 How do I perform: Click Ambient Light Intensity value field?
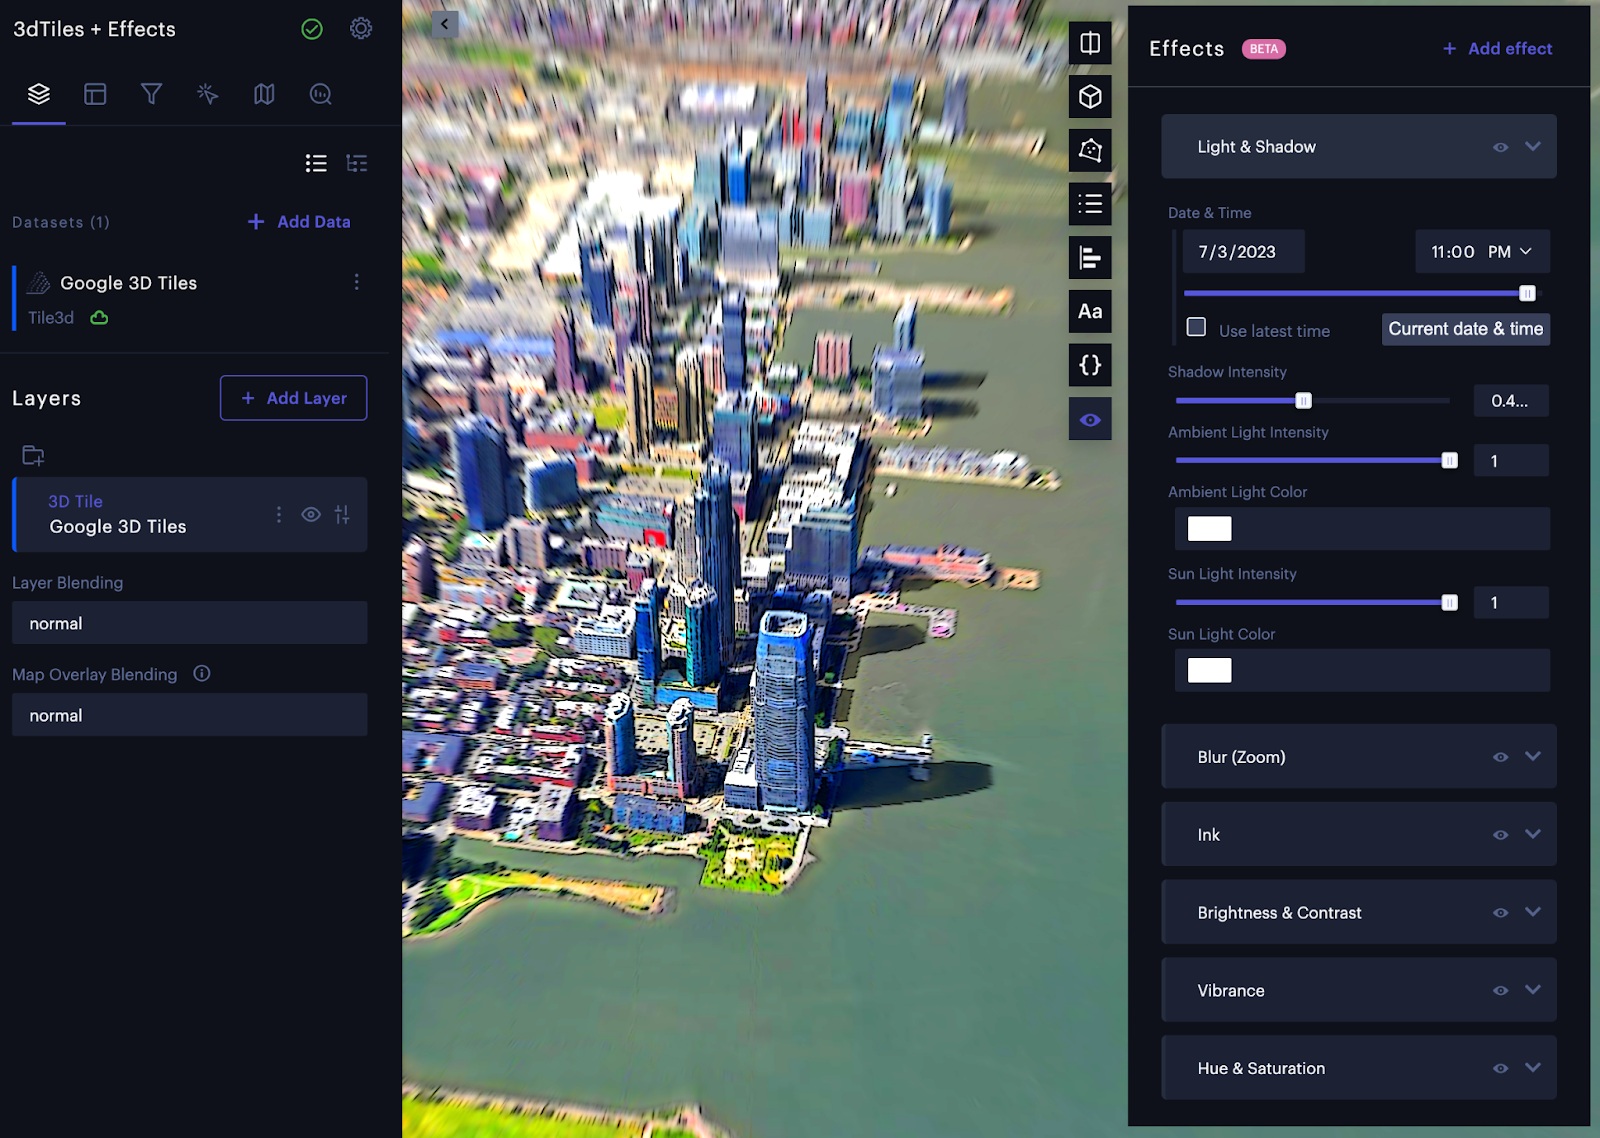click(x=1511, y=461)
